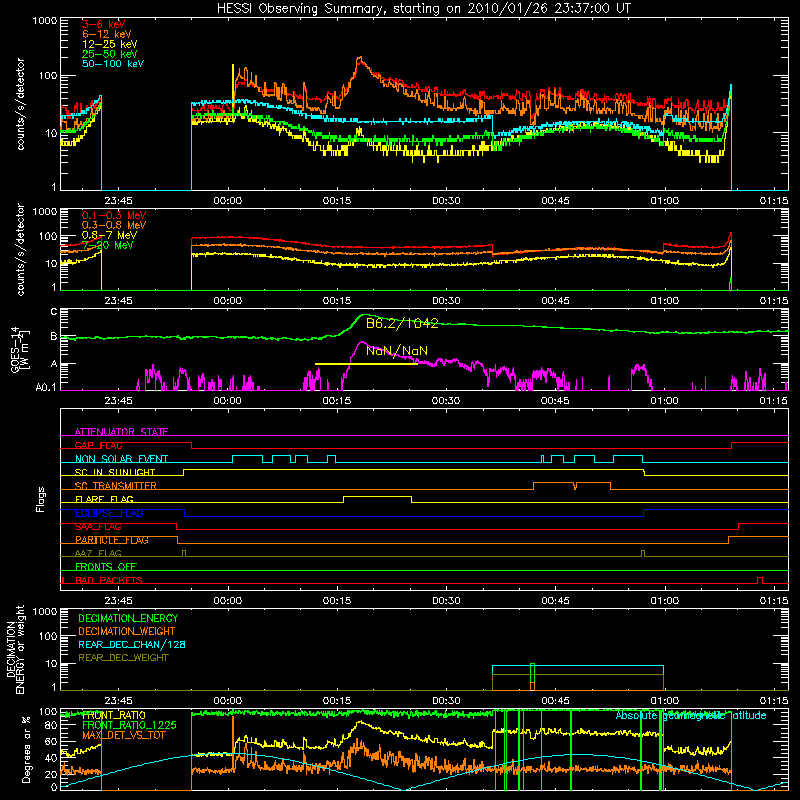
Task: Select the BAD_PACKETS flag label
Action: click(x=109, y=580)
